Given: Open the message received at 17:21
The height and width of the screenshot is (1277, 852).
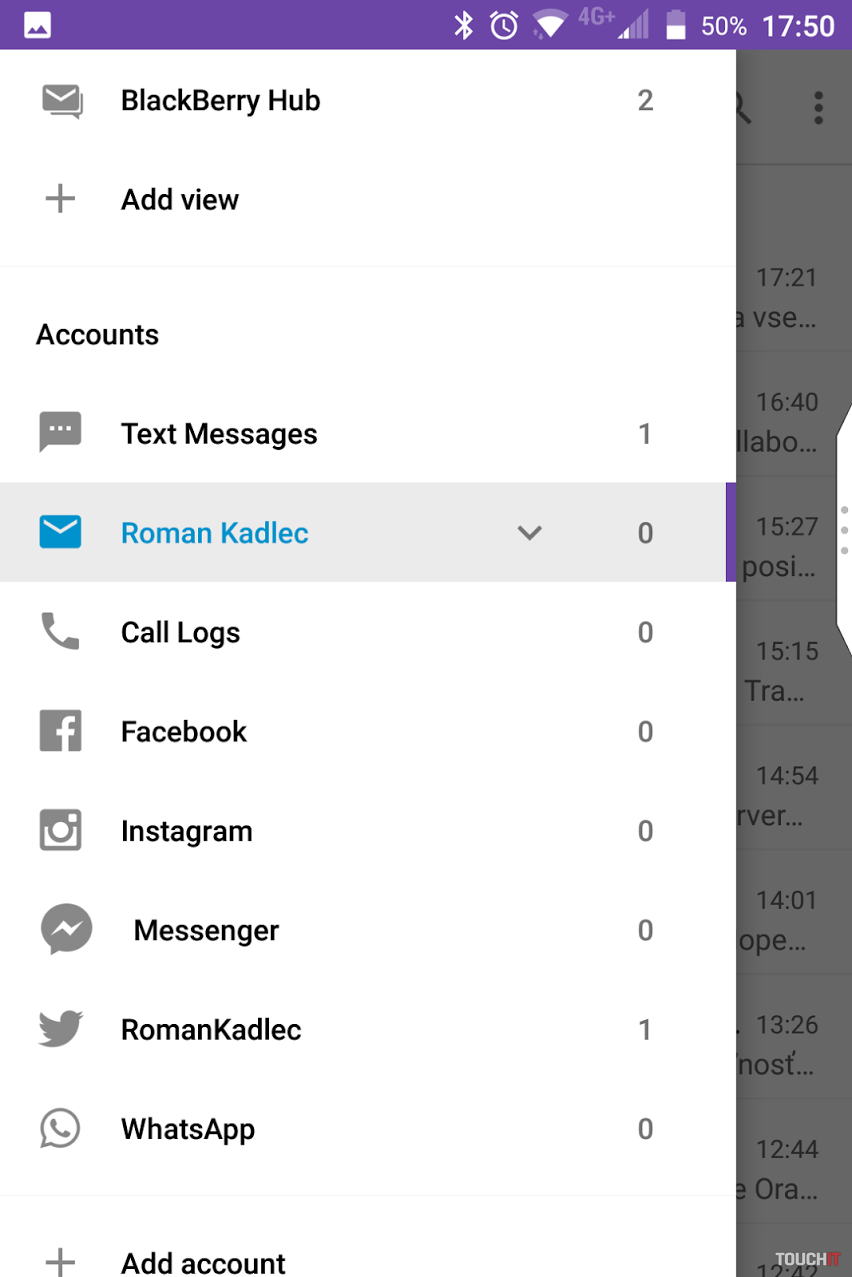Looking at the screenshot, I should 790,298.
